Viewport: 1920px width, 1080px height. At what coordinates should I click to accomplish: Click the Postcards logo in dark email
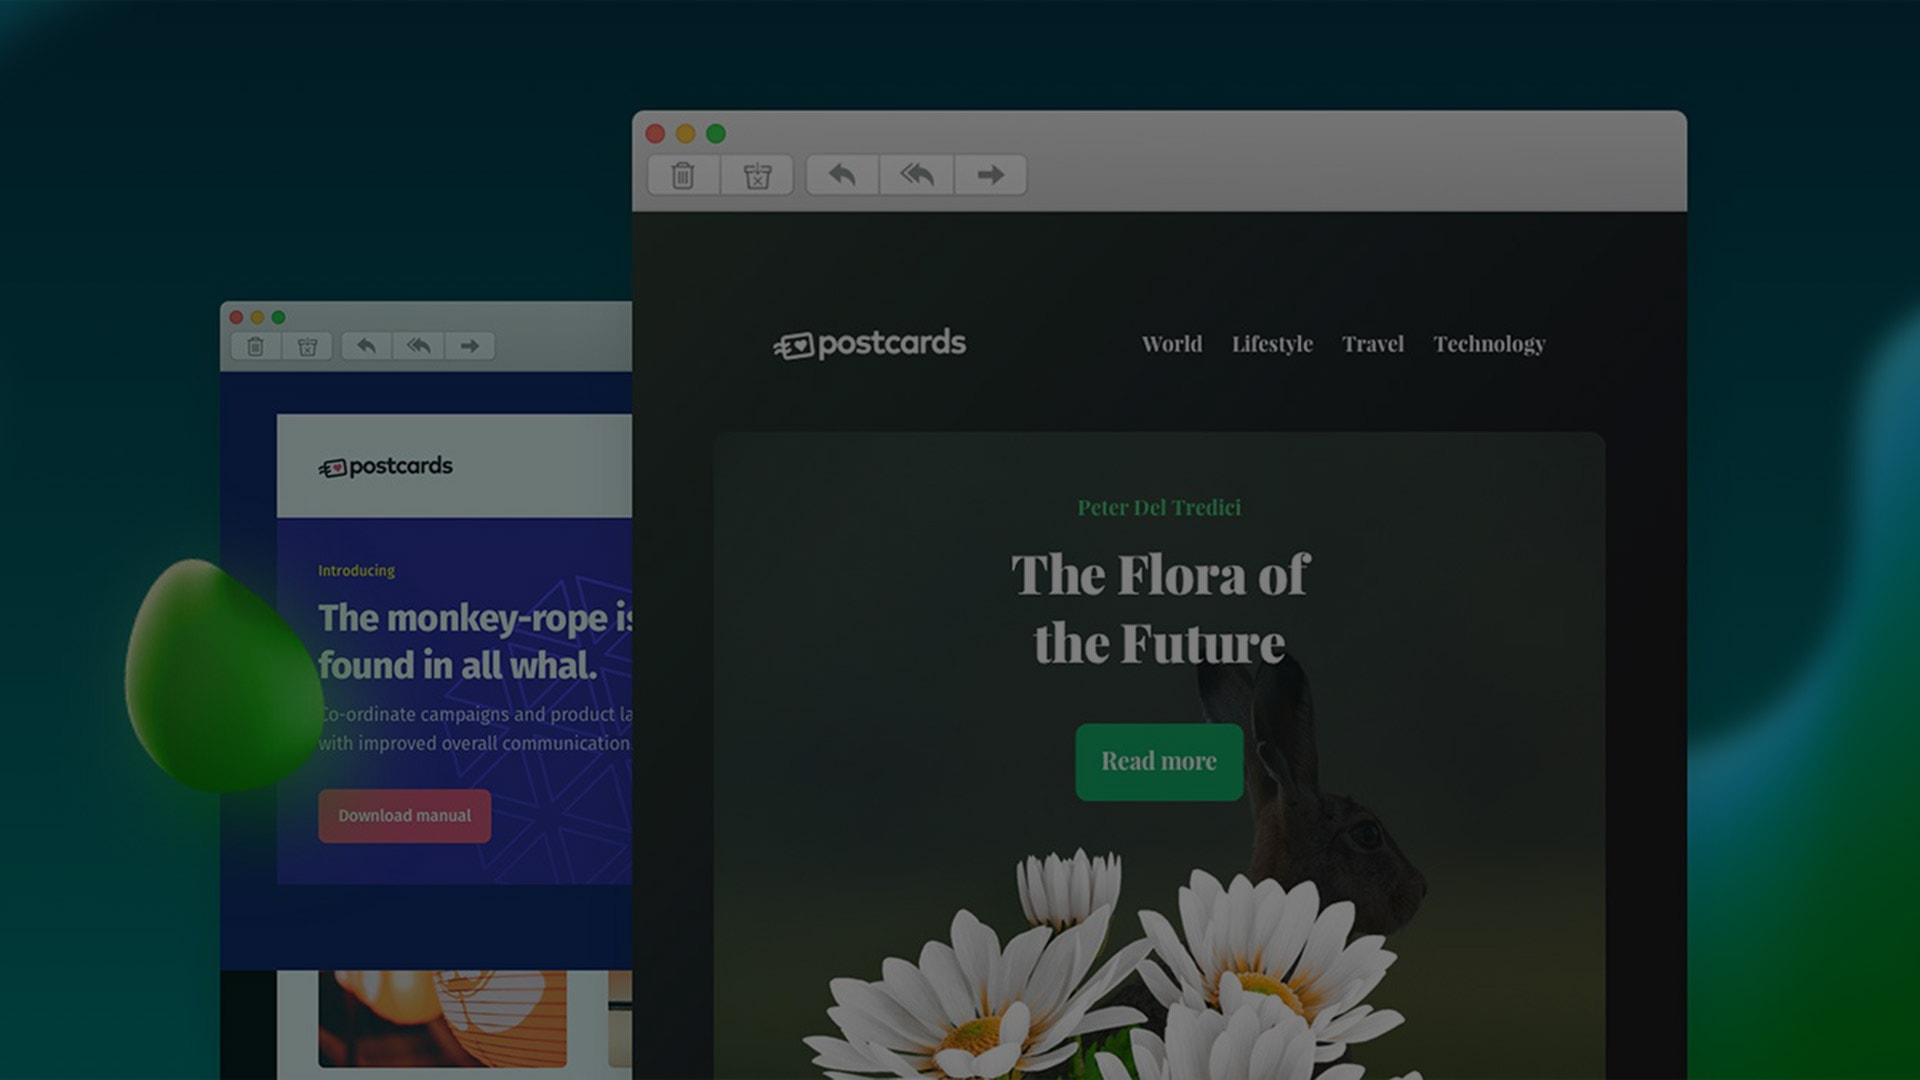869,344
